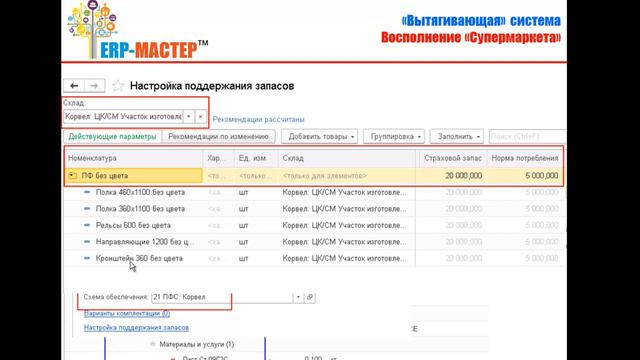Click item icon beside Рельсы 600
Viewport: 640px width, 360px height.
[87, 225]
